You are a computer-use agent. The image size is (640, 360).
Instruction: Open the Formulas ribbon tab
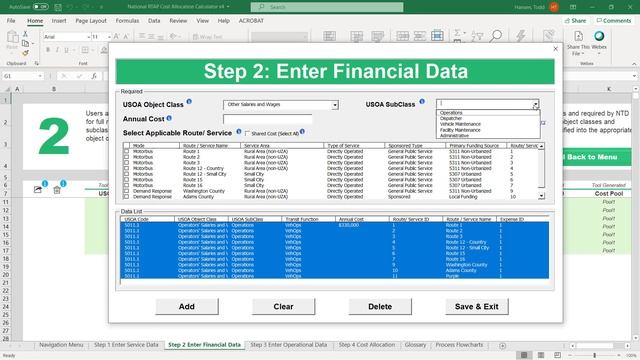coord(127,20)
